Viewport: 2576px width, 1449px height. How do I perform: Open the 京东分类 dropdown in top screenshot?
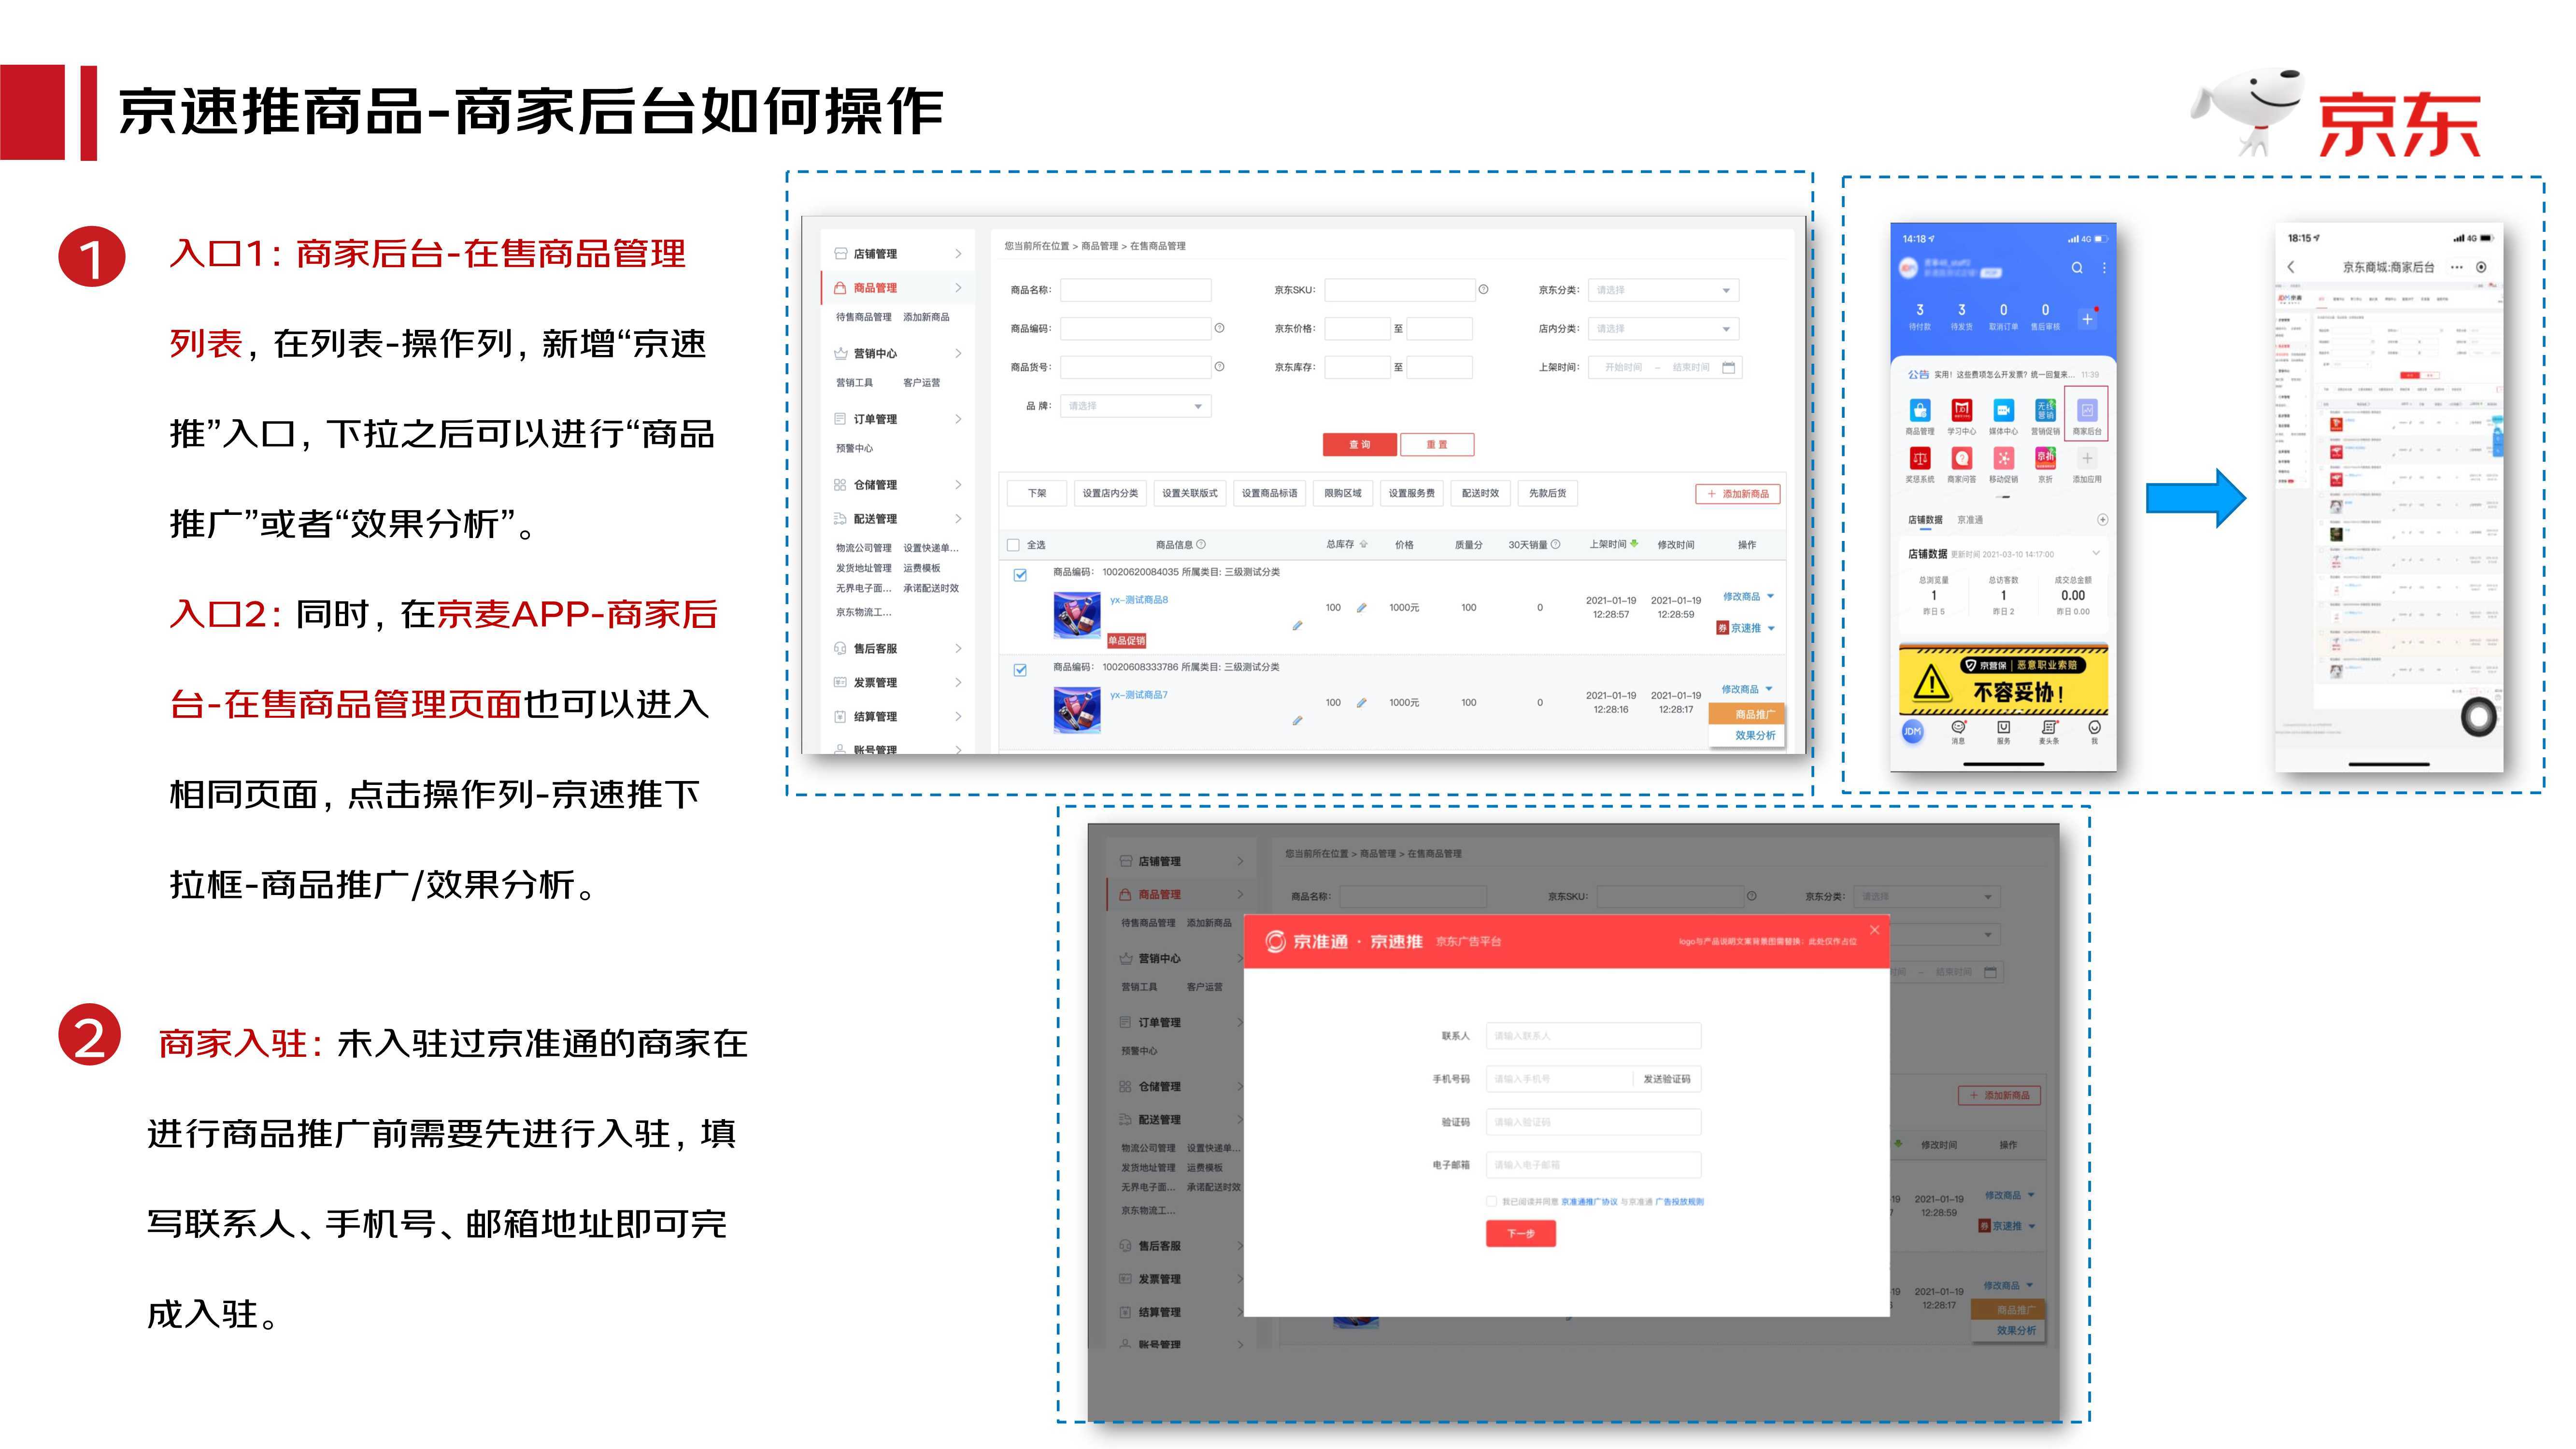1663,290
